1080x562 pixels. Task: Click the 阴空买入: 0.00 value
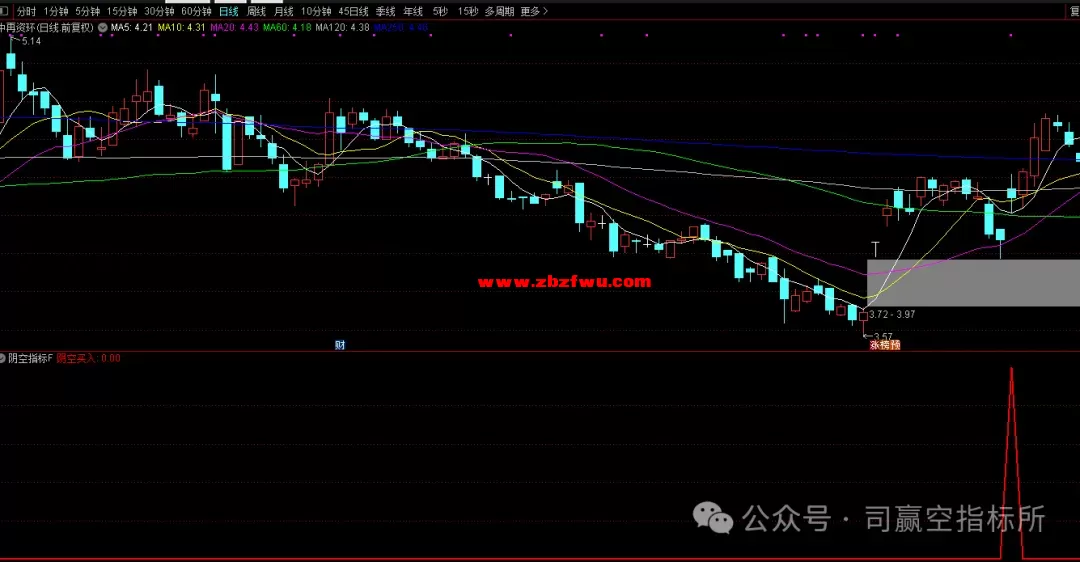pyautogui.click(x=88, y=358)
